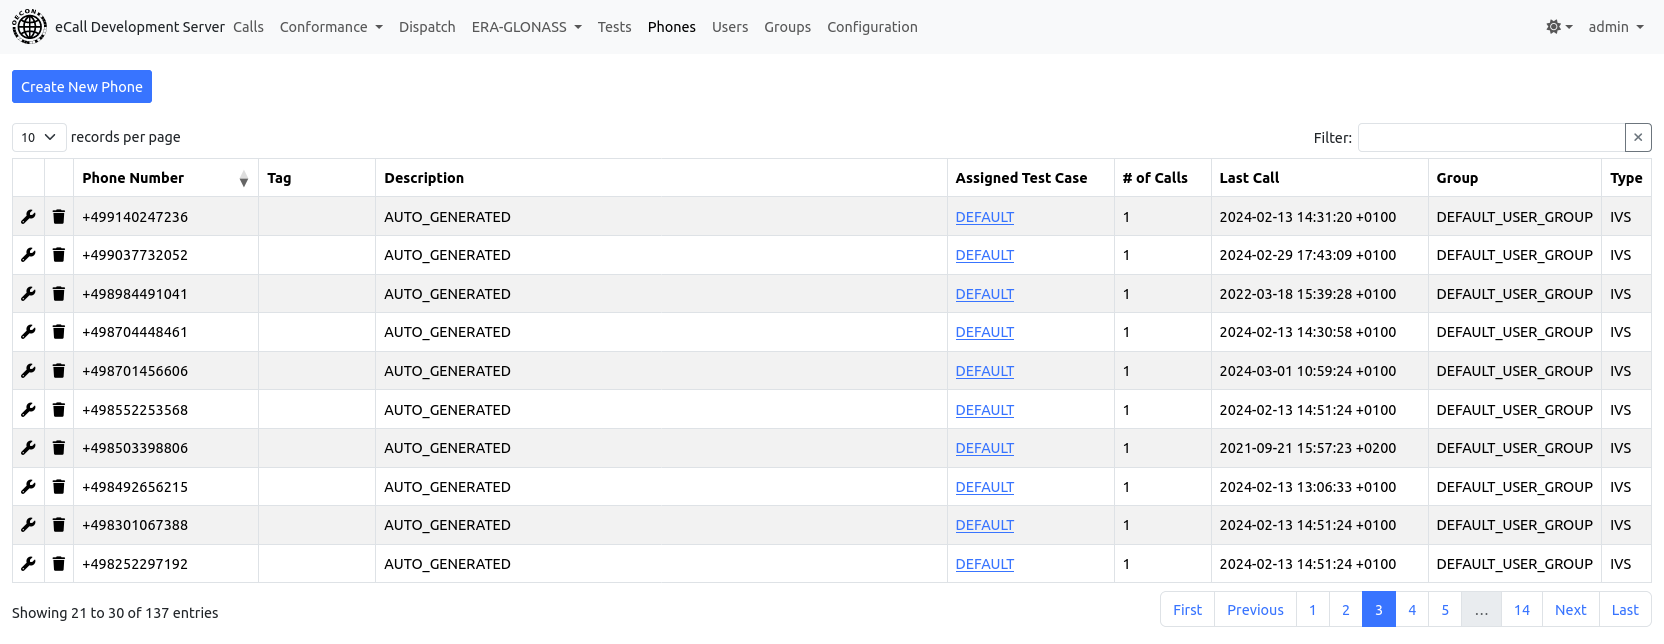Open the gear theme dropdown

[1558, 27]
